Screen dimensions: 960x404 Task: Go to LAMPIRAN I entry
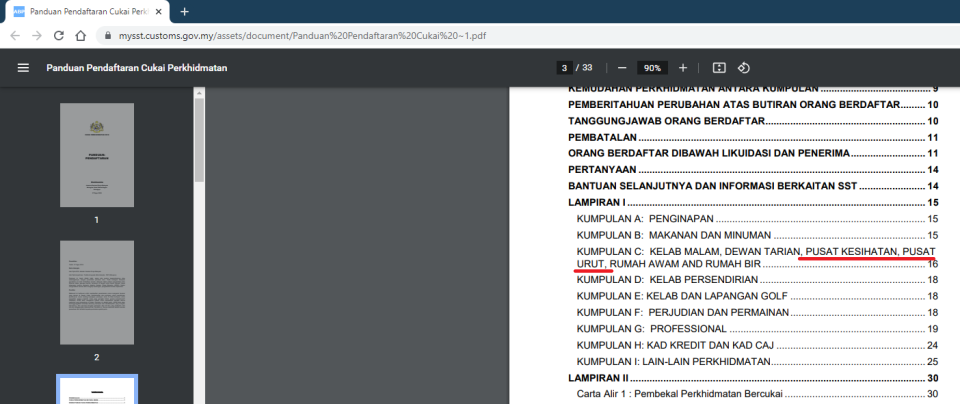coord(754,203)
